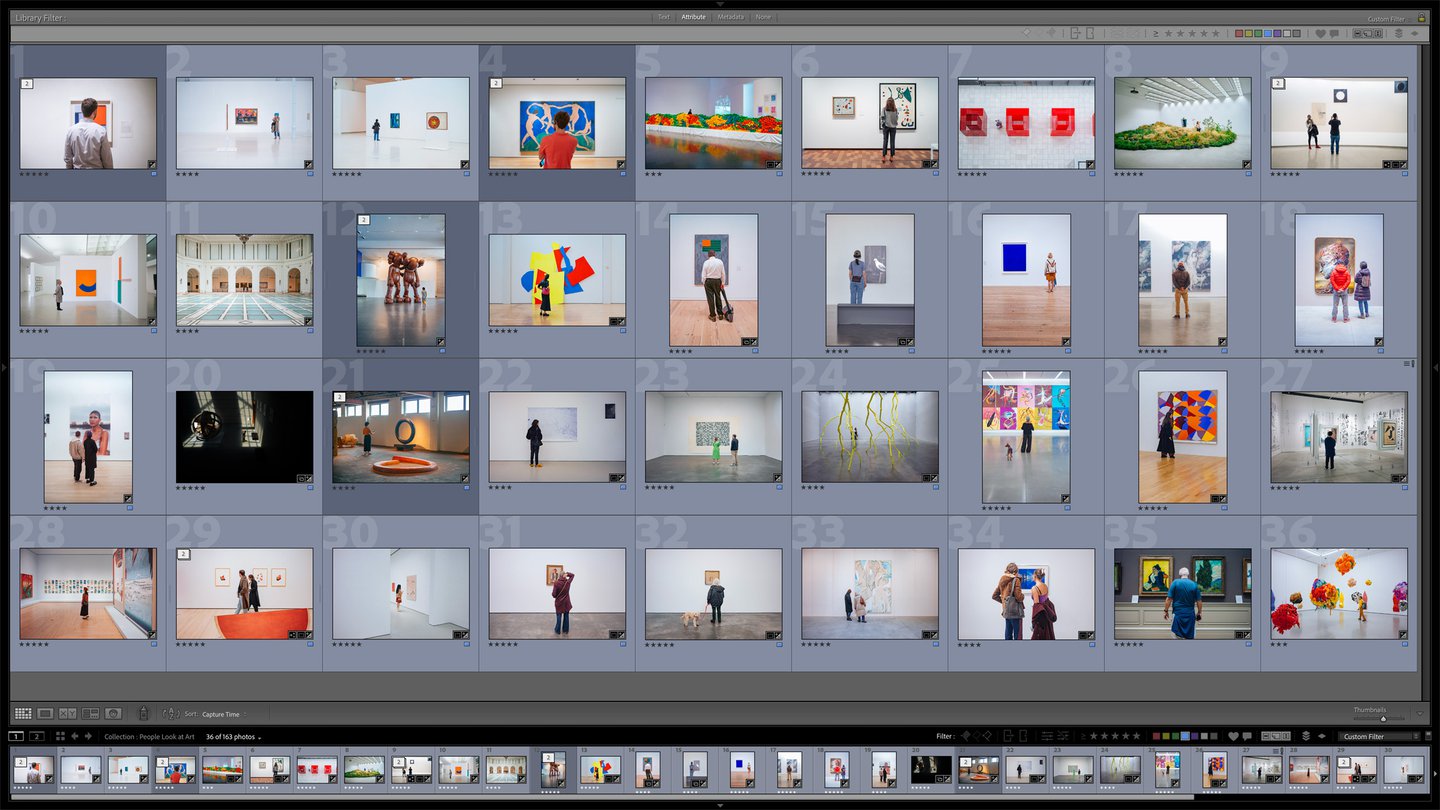Screen dimensions: 1440x810
Task: Select the Painter spray can tool
Action: point(143,713)
